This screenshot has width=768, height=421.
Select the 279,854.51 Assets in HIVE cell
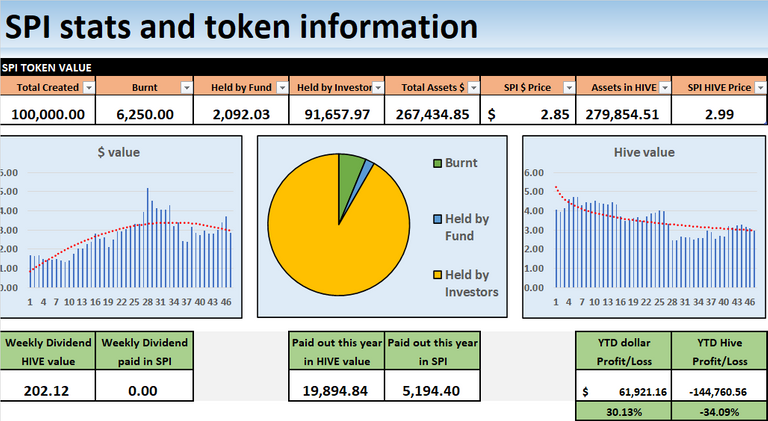click(x=624, y=110)
